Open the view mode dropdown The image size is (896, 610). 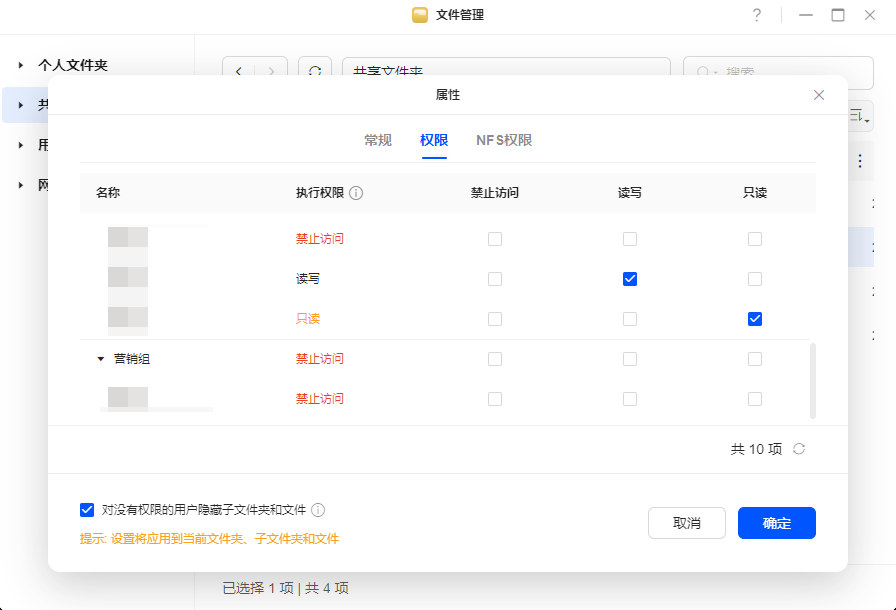[858, 117]
